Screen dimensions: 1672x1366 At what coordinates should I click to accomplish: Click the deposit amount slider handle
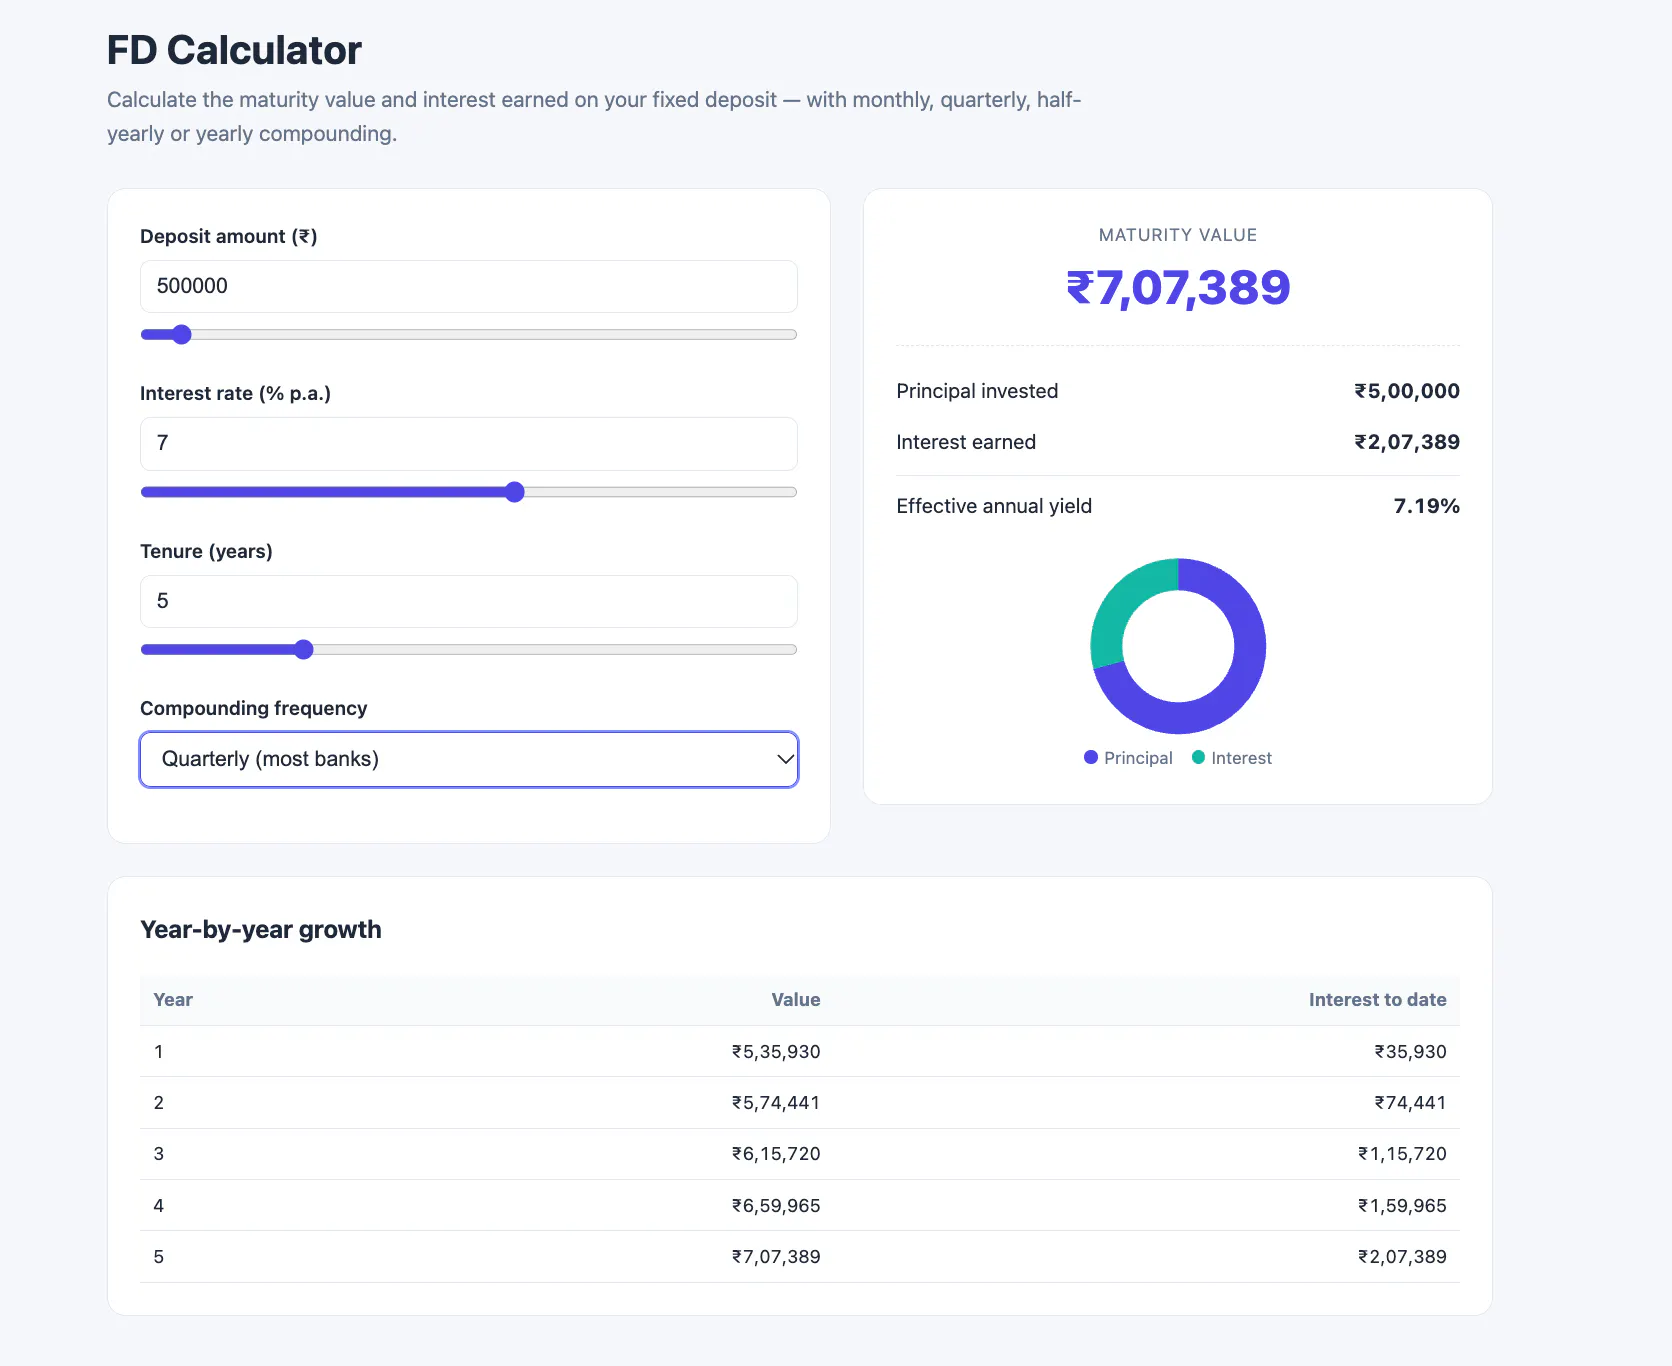(181, 335)
